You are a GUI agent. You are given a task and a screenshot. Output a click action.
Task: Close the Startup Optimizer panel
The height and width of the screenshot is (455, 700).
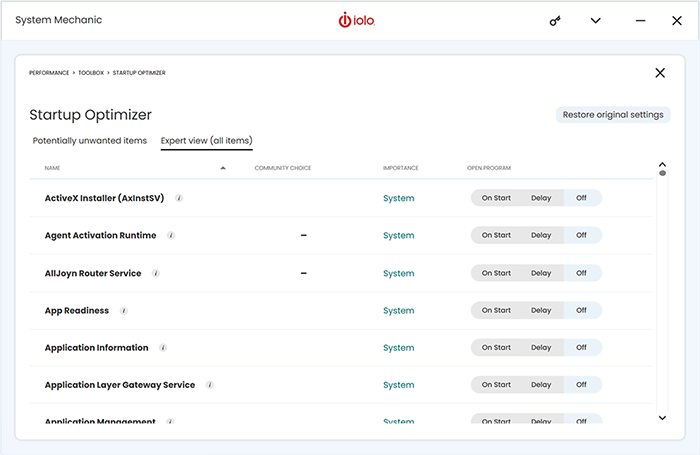click(660, 73)
